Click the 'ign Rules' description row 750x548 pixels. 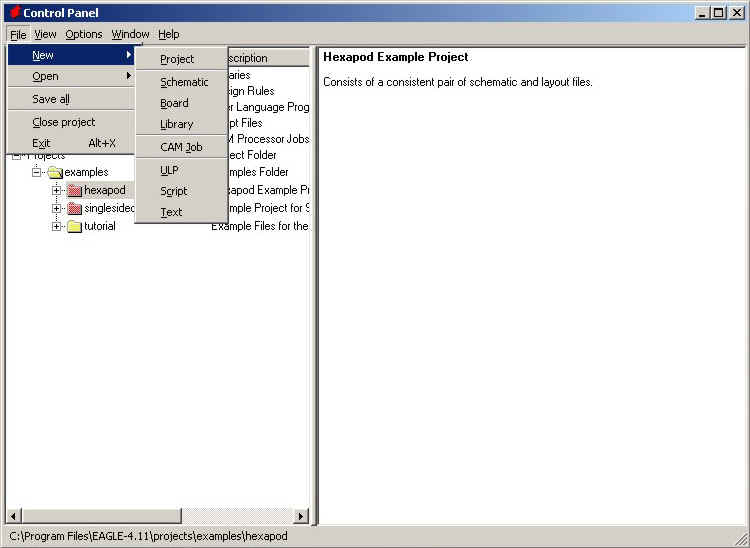coord(251,91)
